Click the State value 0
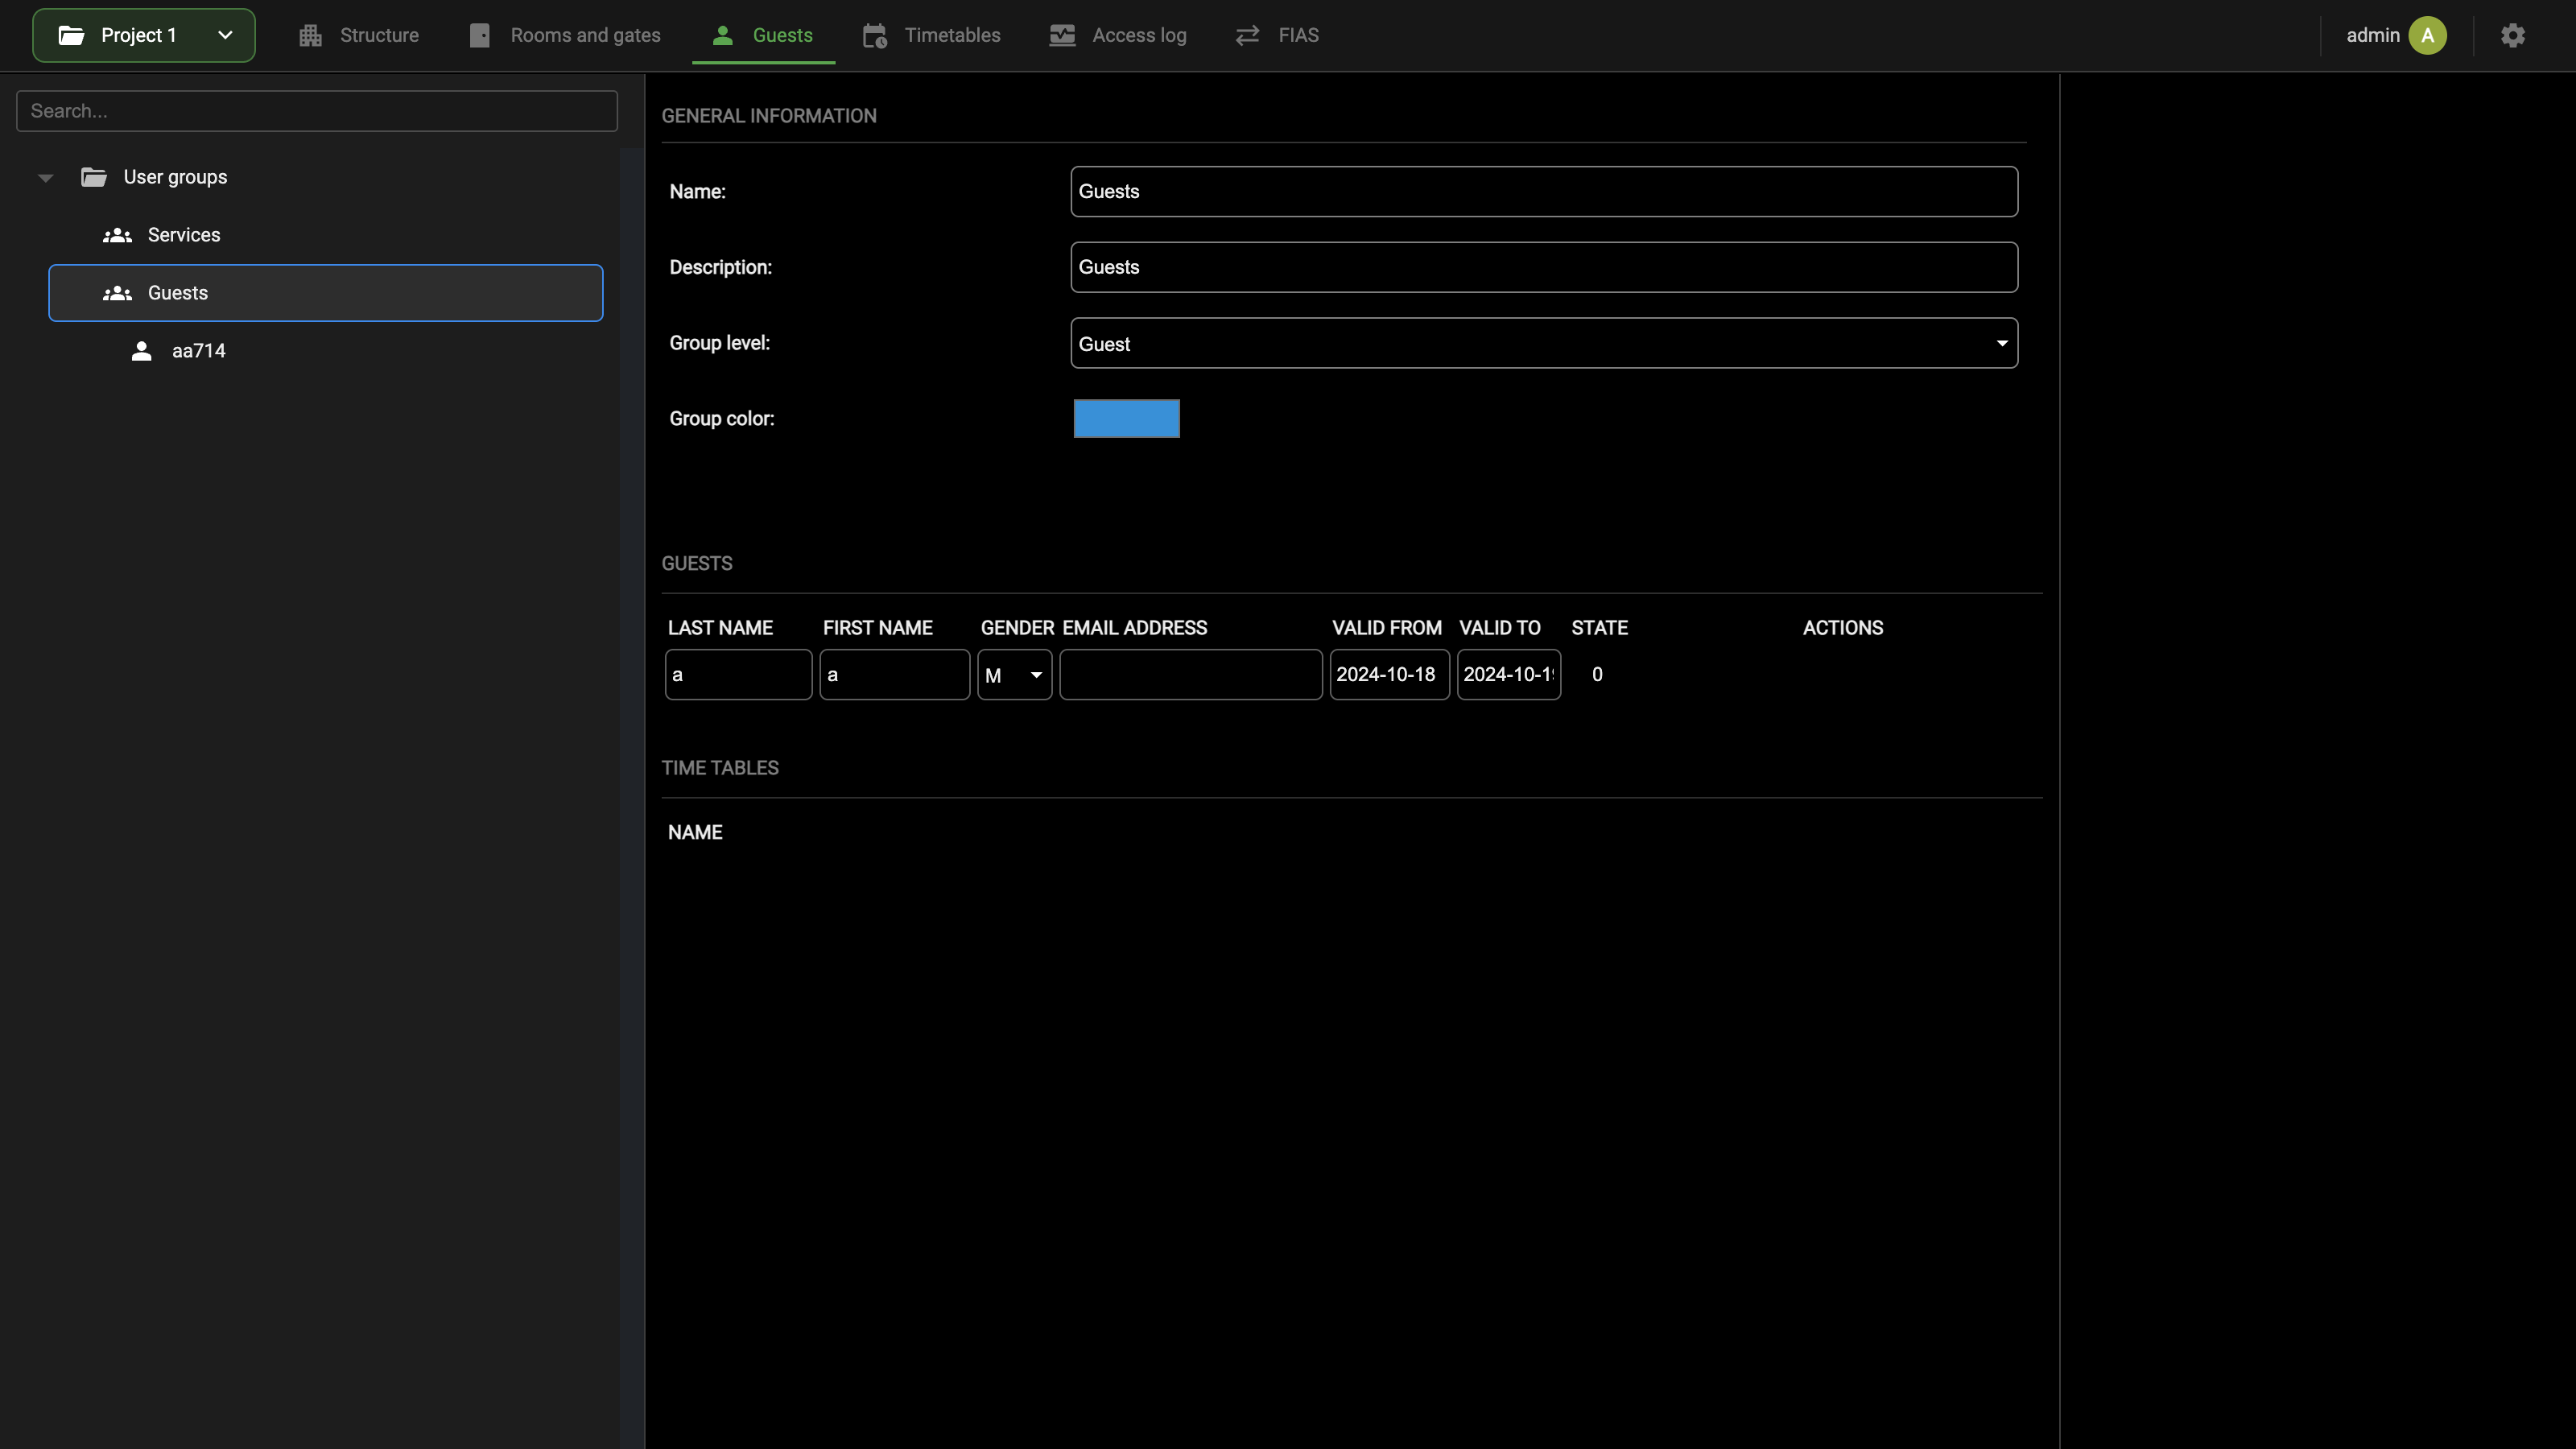2576x1449 pixels. click(1597, 675)
